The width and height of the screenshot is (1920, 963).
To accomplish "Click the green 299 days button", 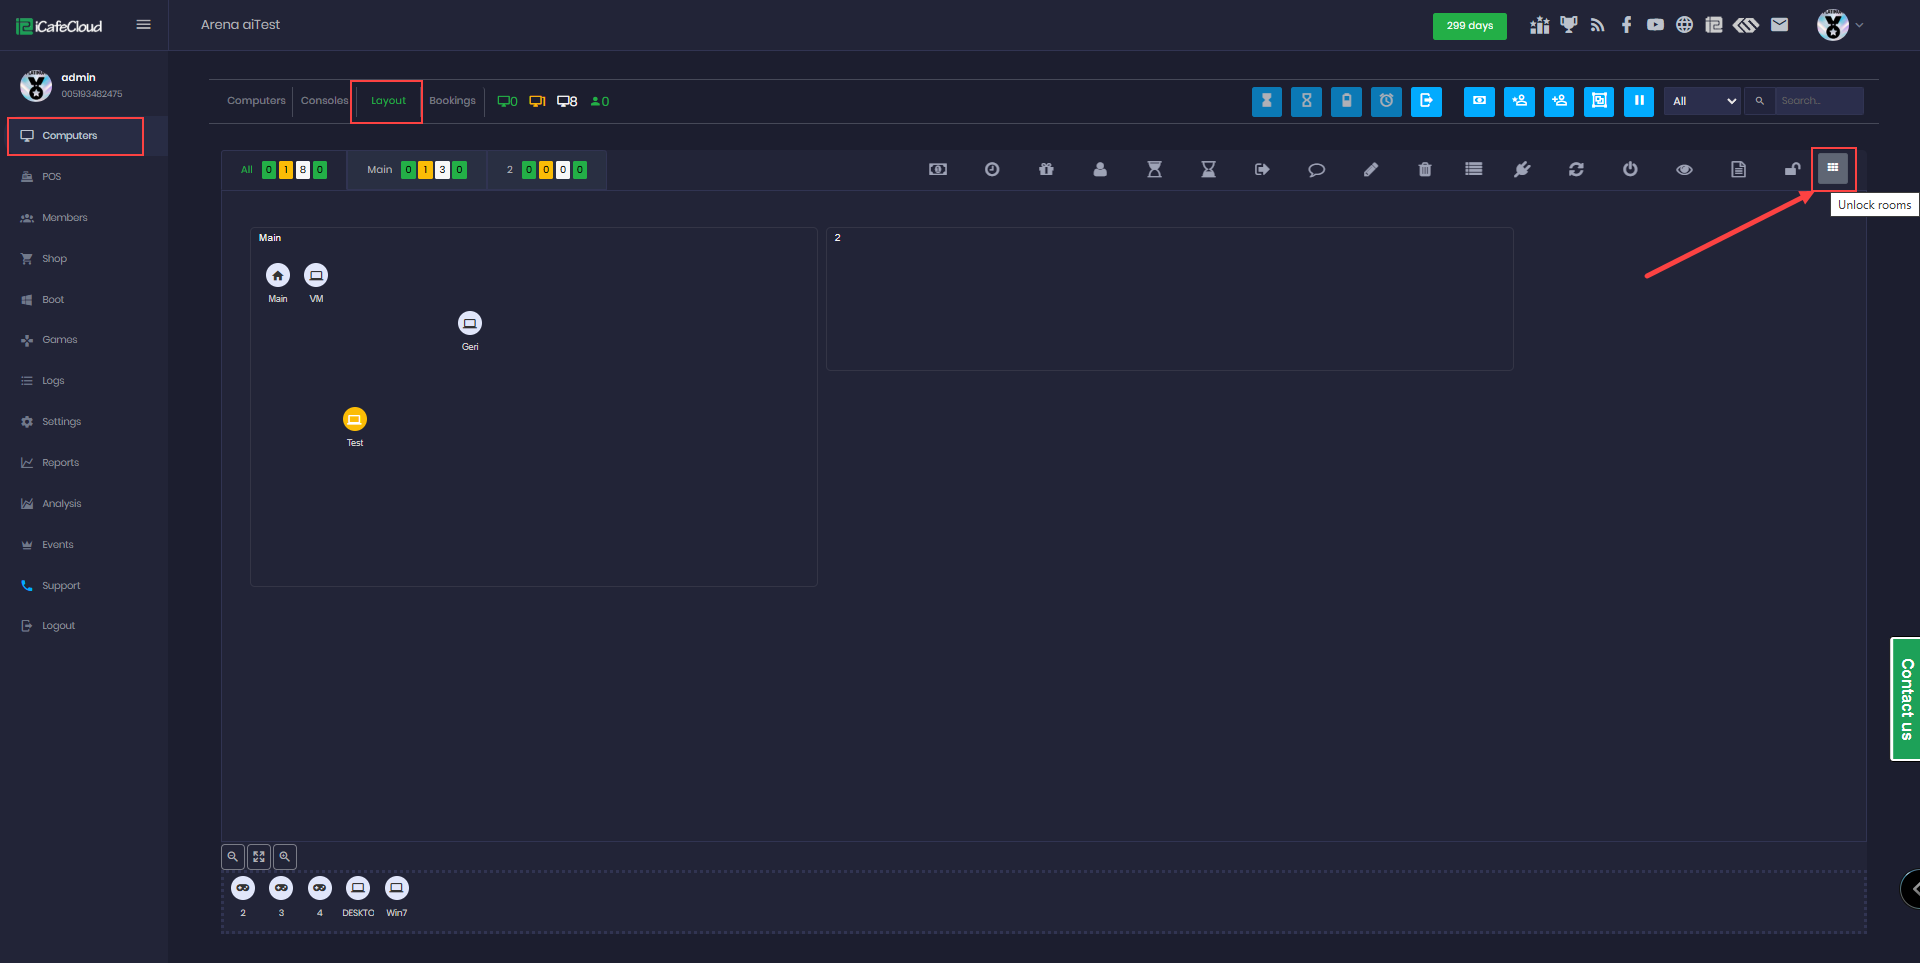I will [x=1469, y=26].
